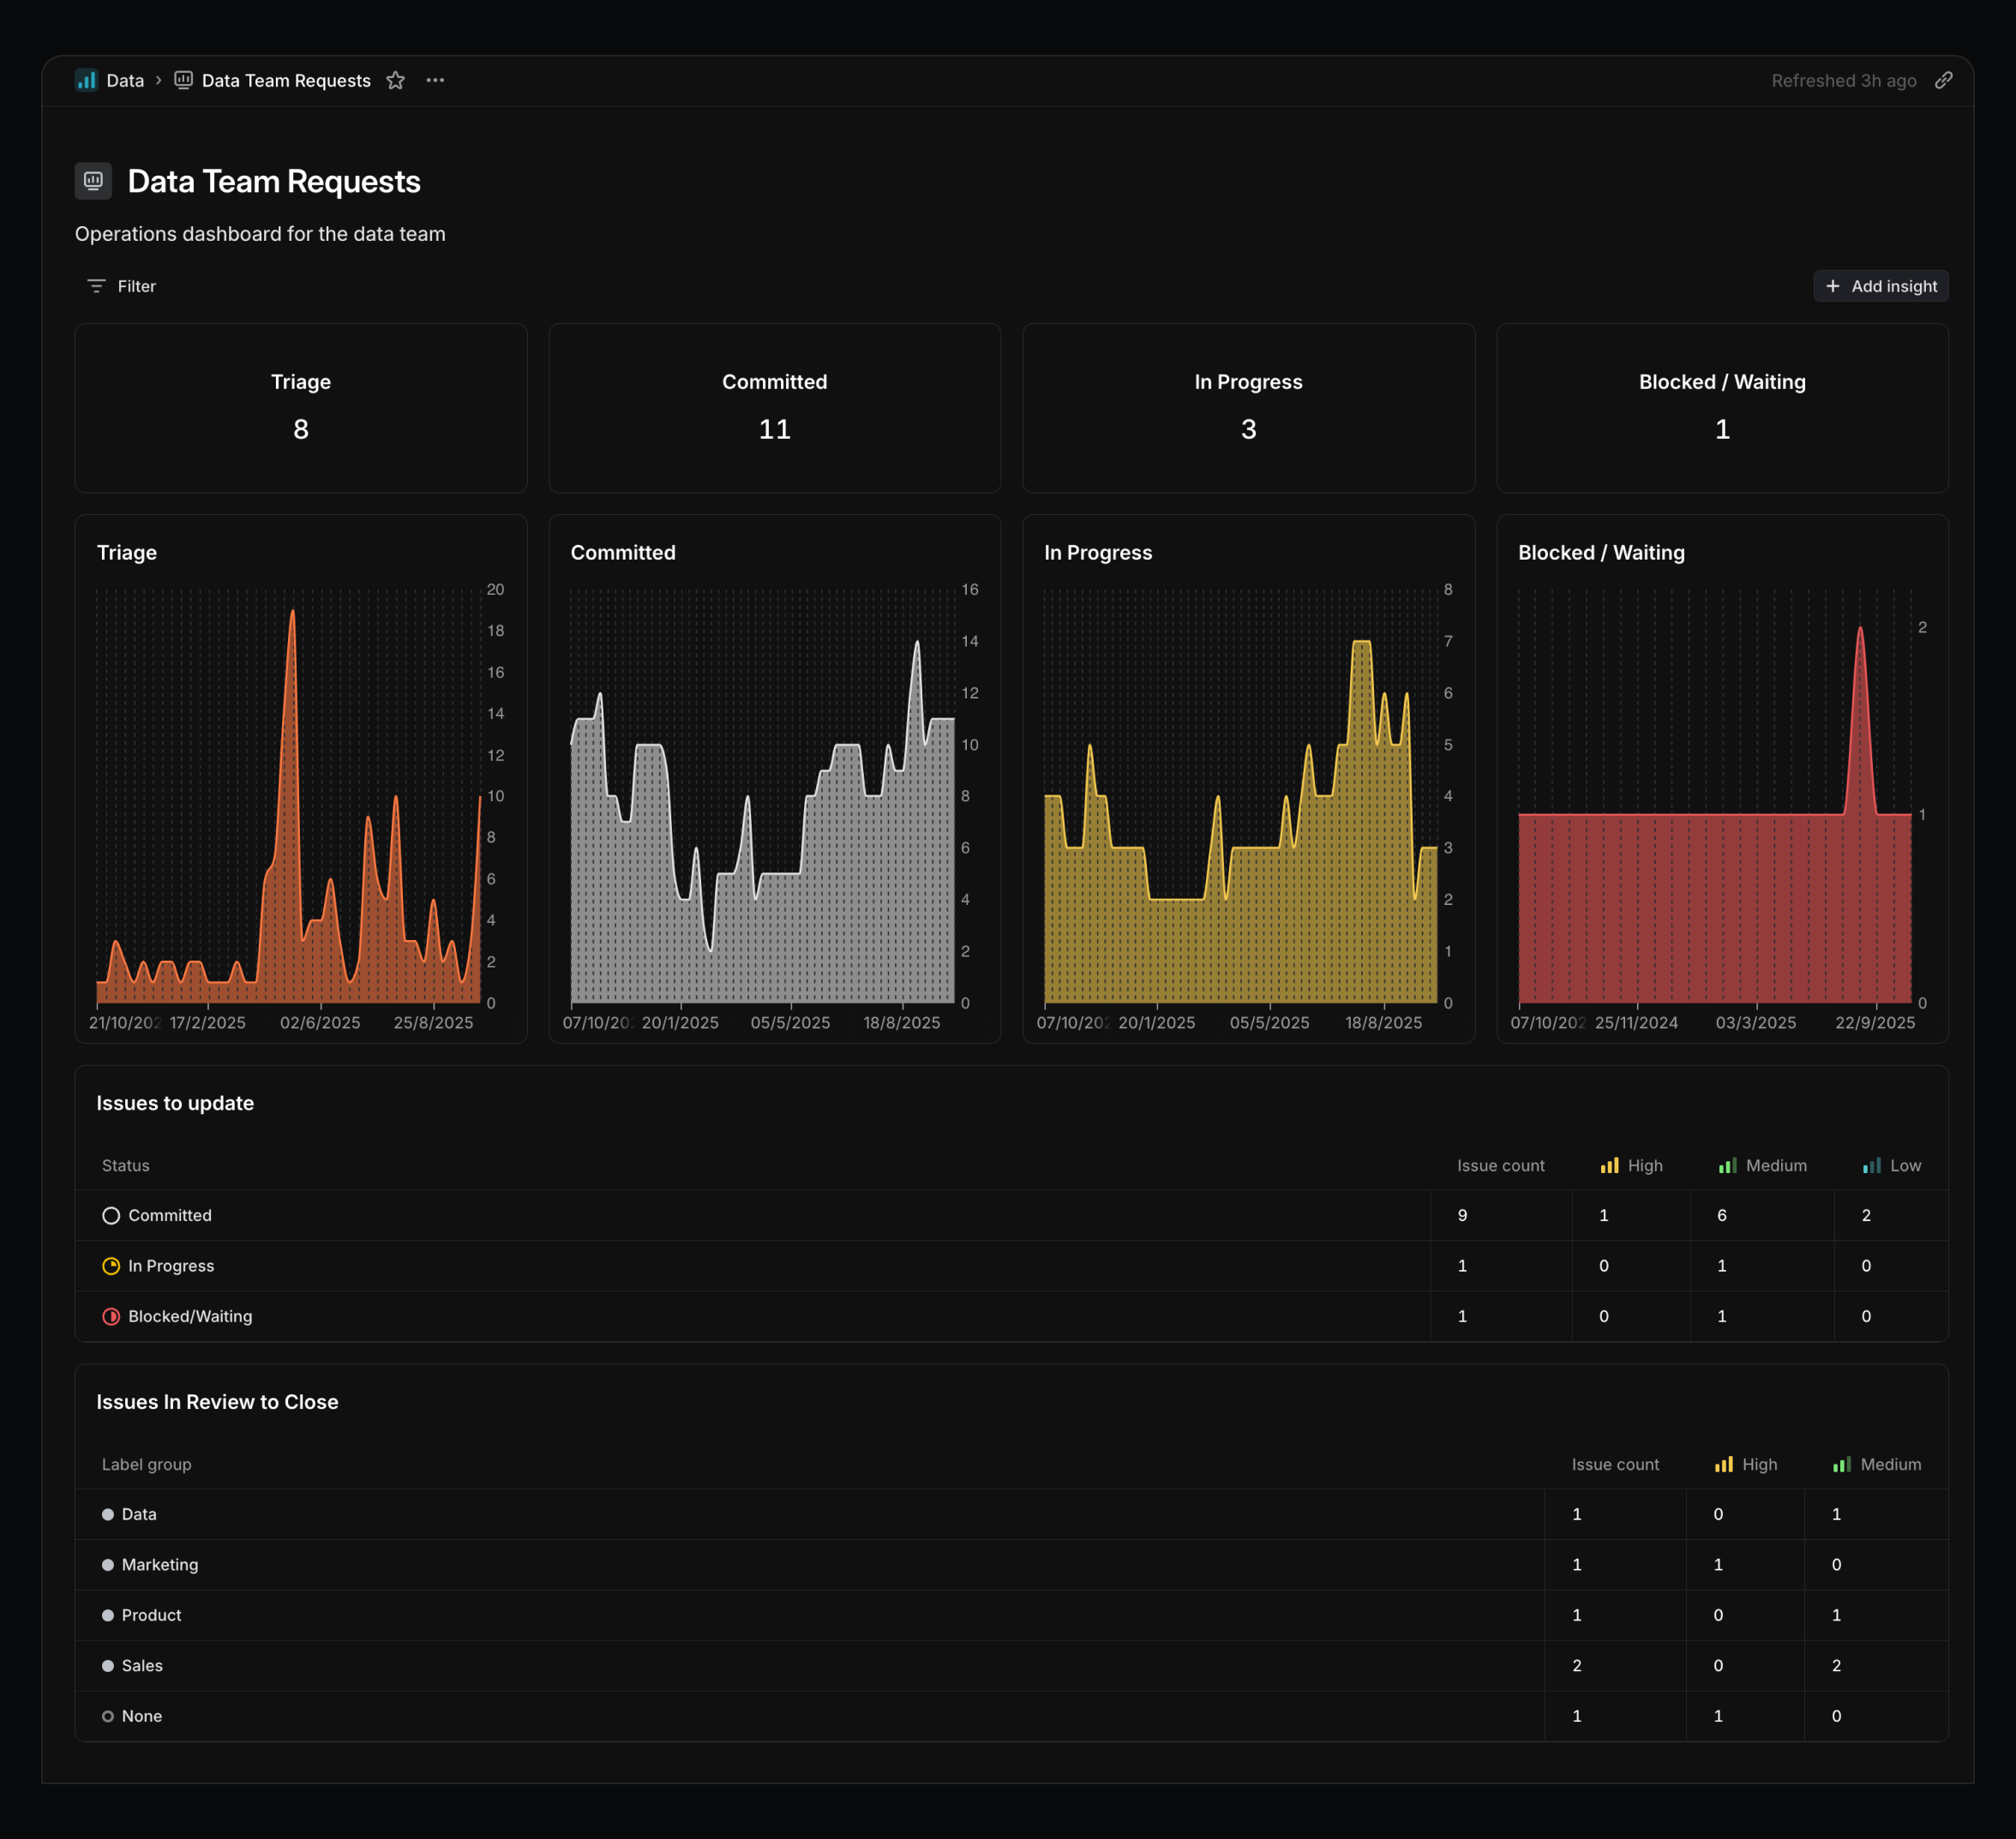Click the Sales label group row
This screenshot has height=1839, width=2016.
click(x=142, y=1666)
